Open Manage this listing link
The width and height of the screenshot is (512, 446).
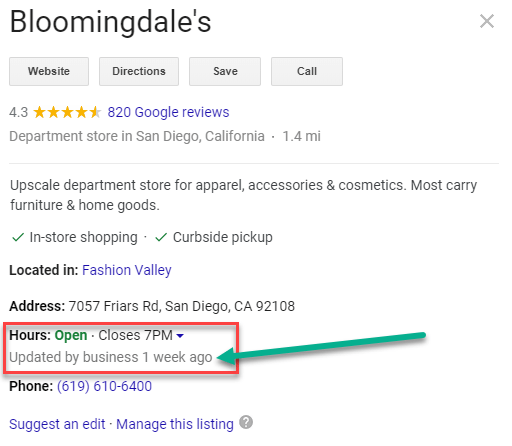175,424
